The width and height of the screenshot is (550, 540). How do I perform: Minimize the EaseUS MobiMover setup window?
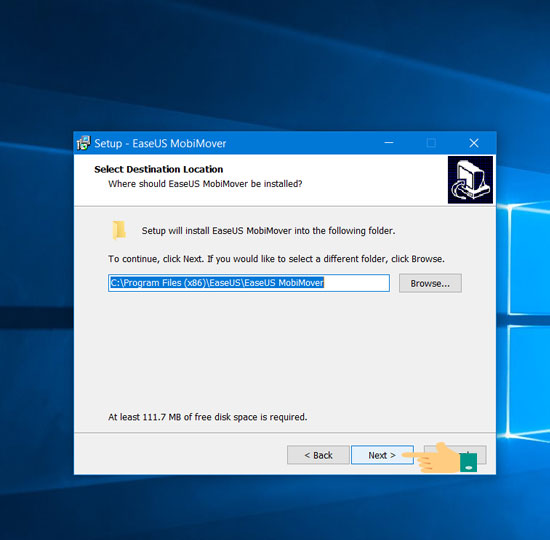tap(389, 143)
